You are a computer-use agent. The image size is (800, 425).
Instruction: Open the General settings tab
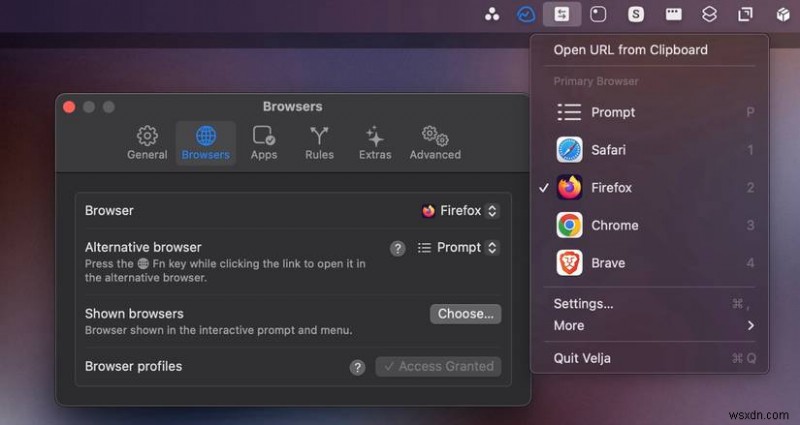click(147, 143)
